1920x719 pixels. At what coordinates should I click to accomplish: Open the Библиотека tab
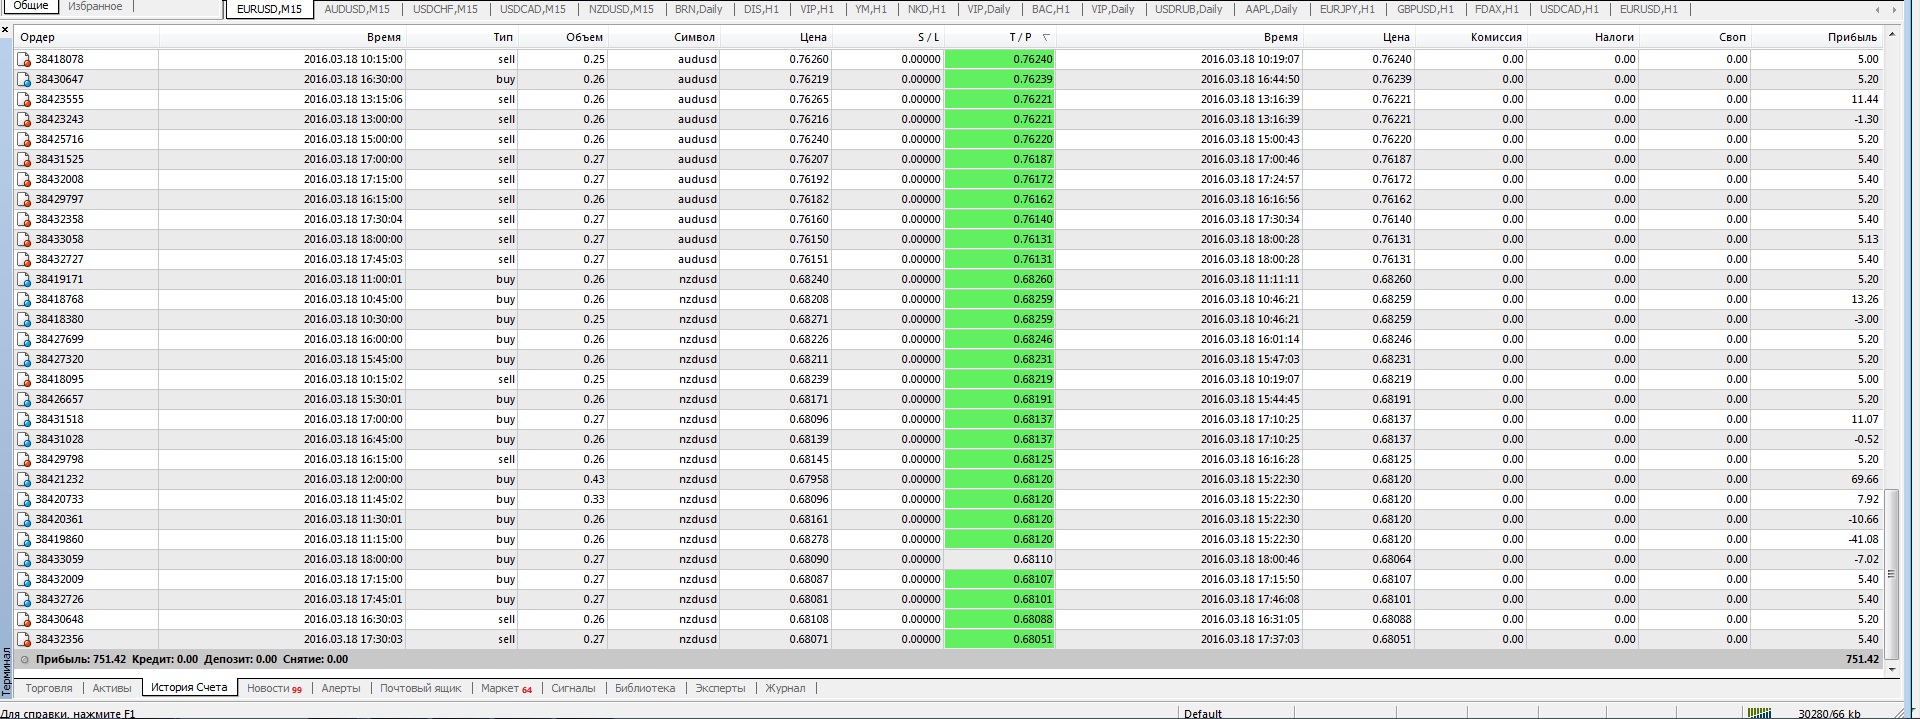(645, 688)
